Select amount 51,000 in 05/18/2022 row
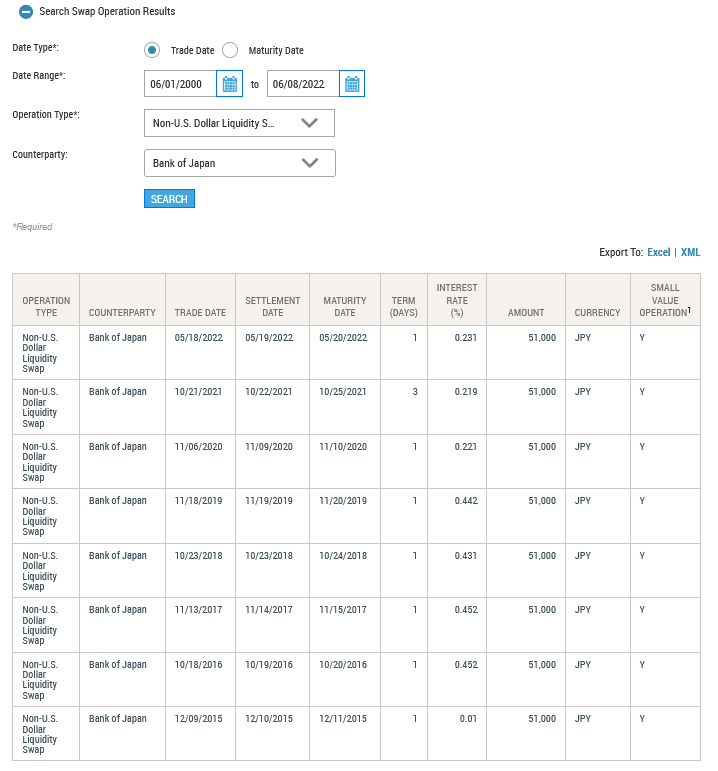718x771 pixels. point(542,338)
